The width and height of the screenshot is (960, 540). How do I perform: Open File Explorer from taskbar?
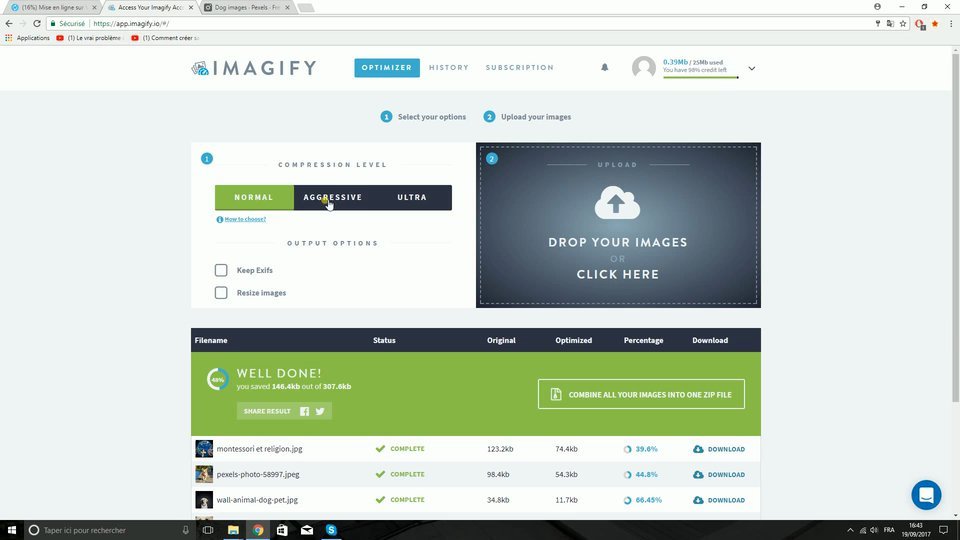(233, 530)
